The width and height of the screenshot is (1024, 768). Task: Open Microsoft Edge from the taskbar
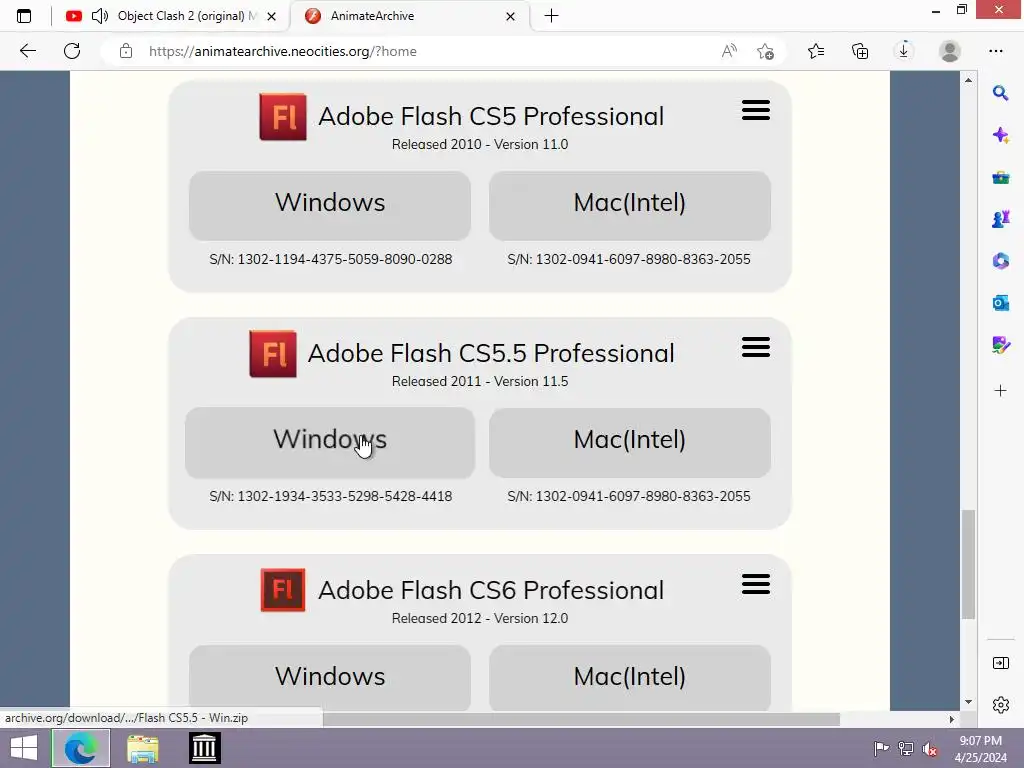point(80,748)
